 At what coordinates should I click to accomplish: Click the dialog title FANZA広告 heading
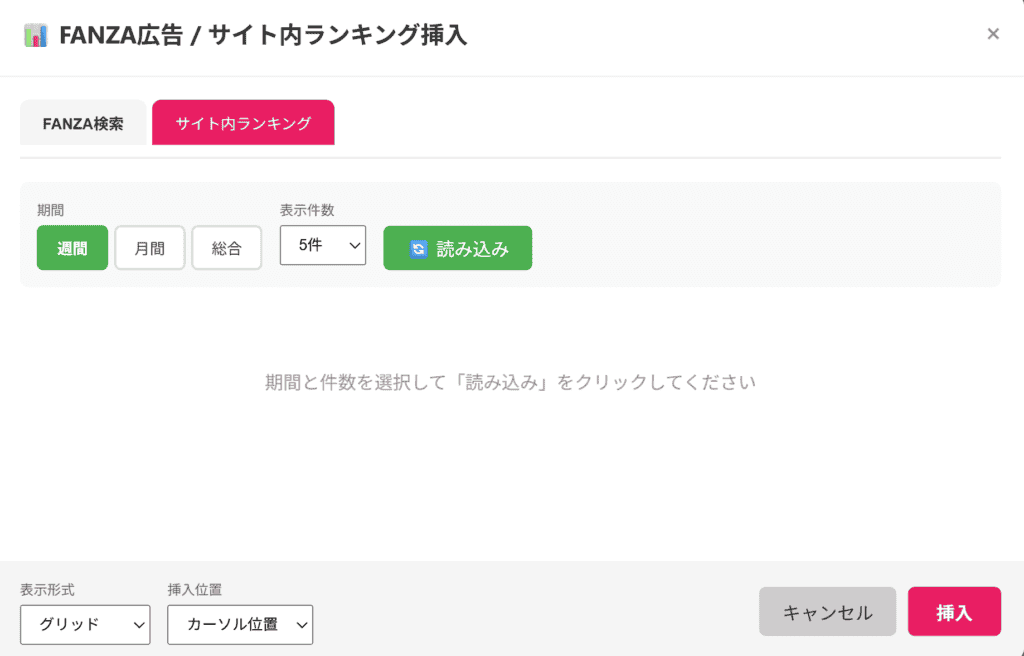(263, 36)
